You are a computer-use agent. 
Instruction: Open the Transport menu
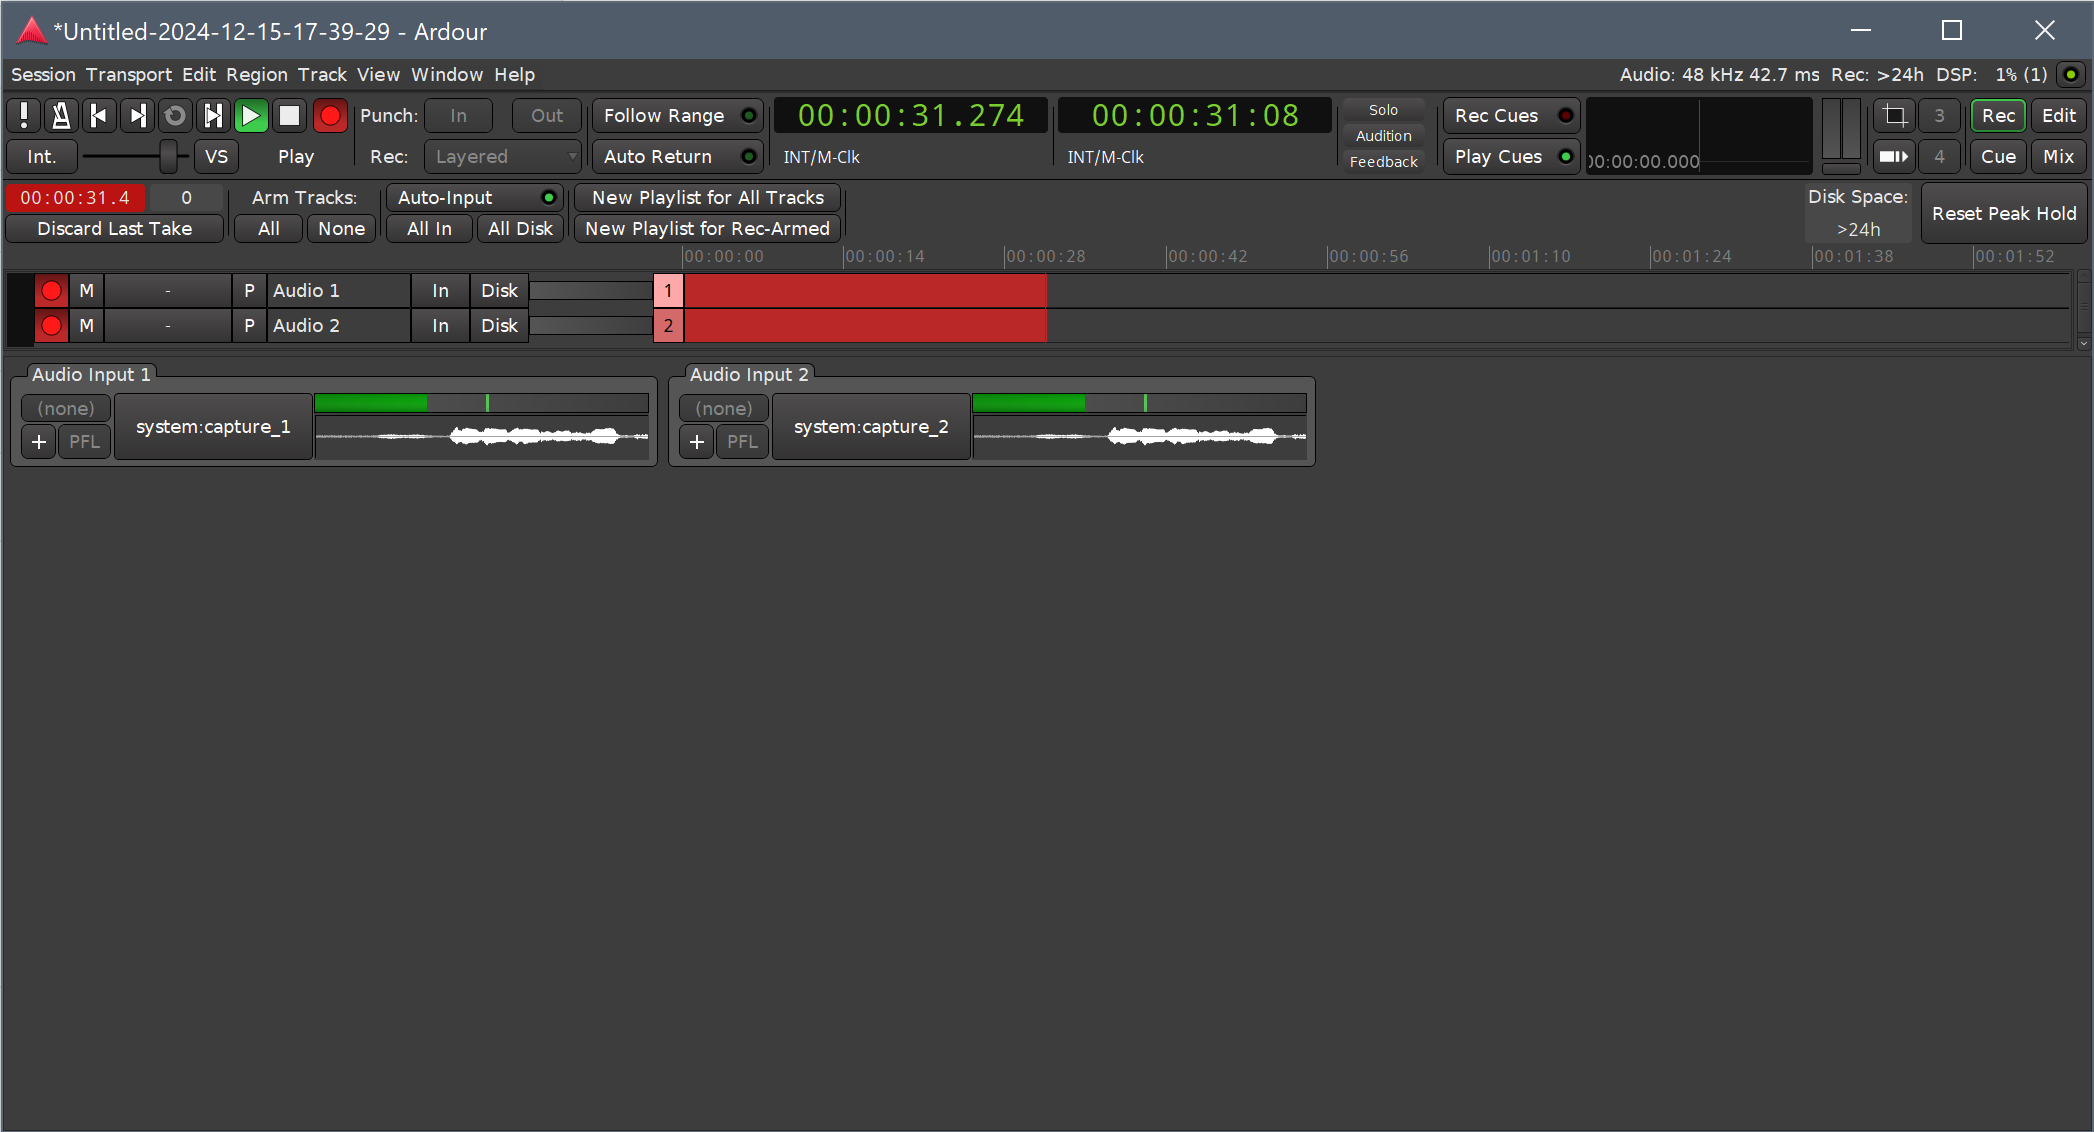coord(128,75)
